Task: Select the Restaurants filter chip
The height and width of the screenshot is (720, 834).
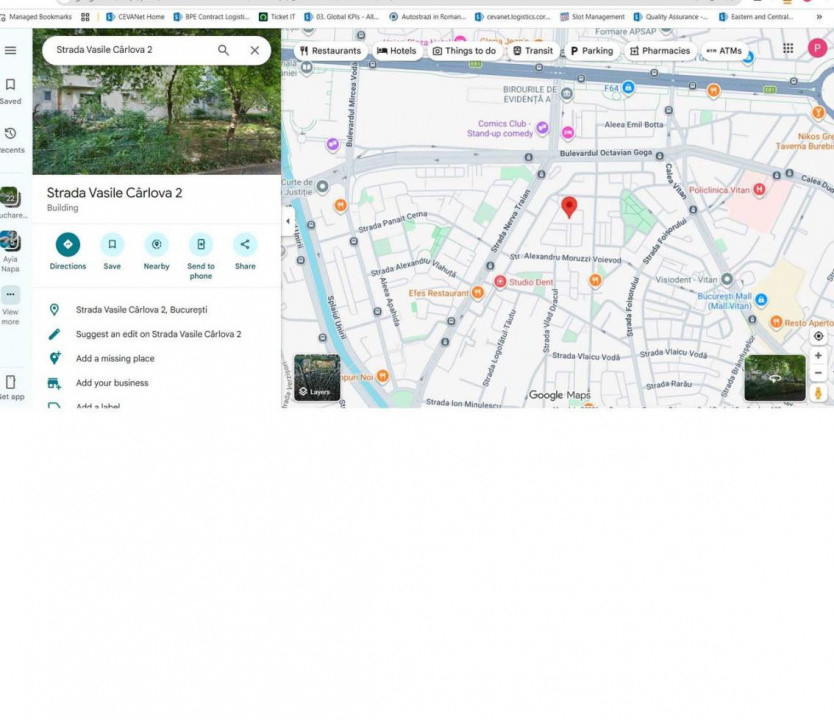Action: coord(330,51)
